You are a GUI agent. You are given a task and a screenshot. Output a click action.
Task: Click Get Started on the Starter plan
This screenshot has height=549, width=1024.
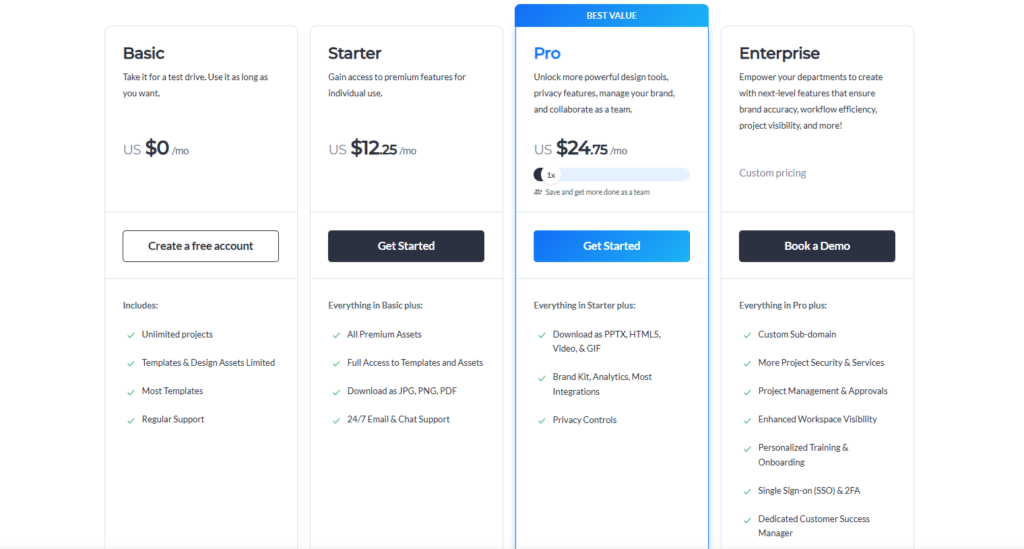(406, 246)
